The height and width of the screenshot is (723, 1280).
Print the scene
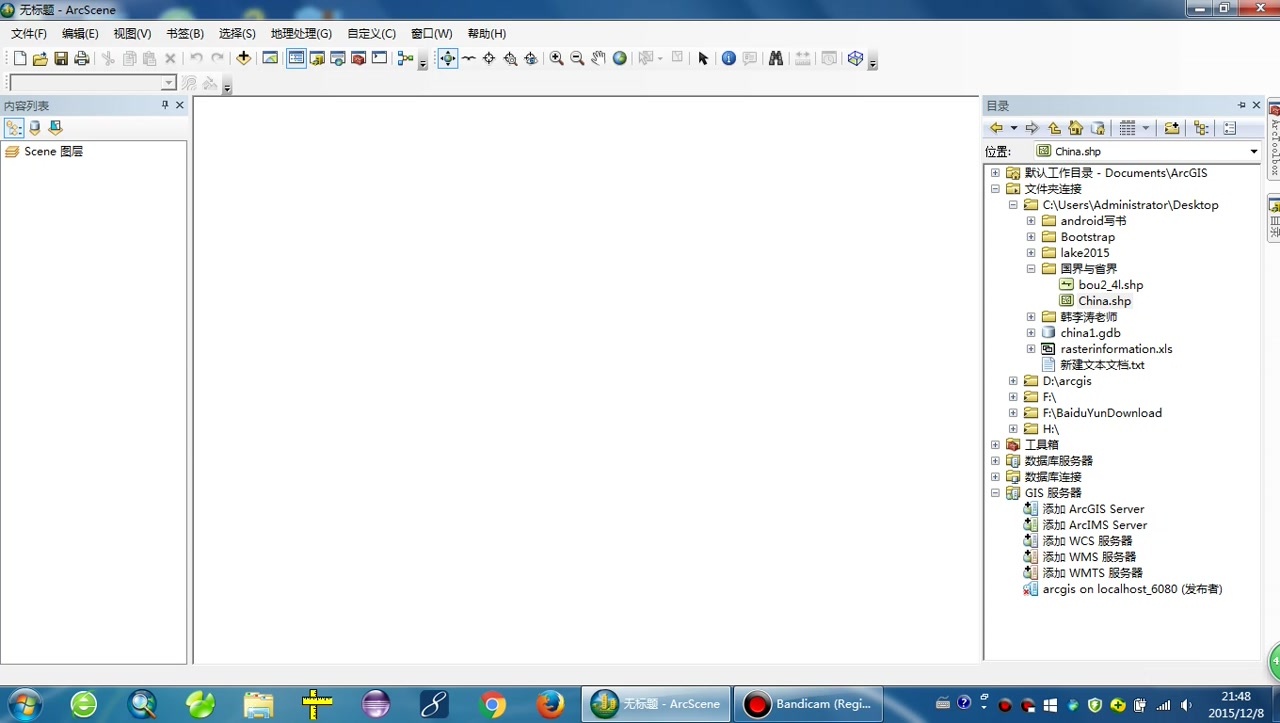(82, 59)
